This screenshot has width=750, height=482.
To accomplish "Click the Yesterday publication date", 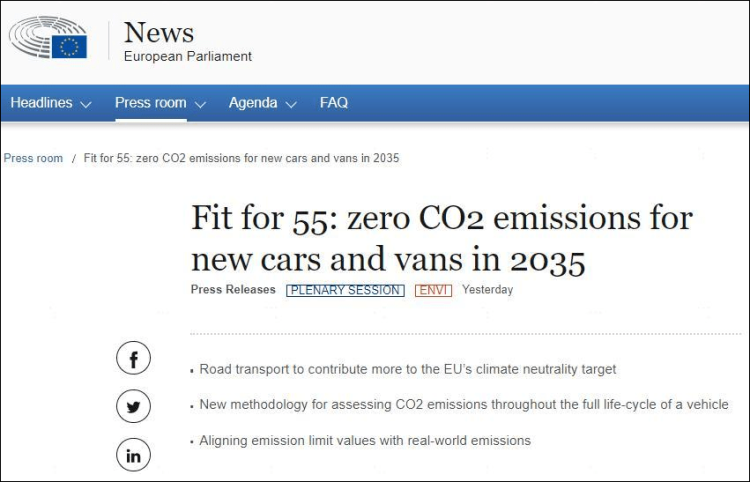I will 487,290.
